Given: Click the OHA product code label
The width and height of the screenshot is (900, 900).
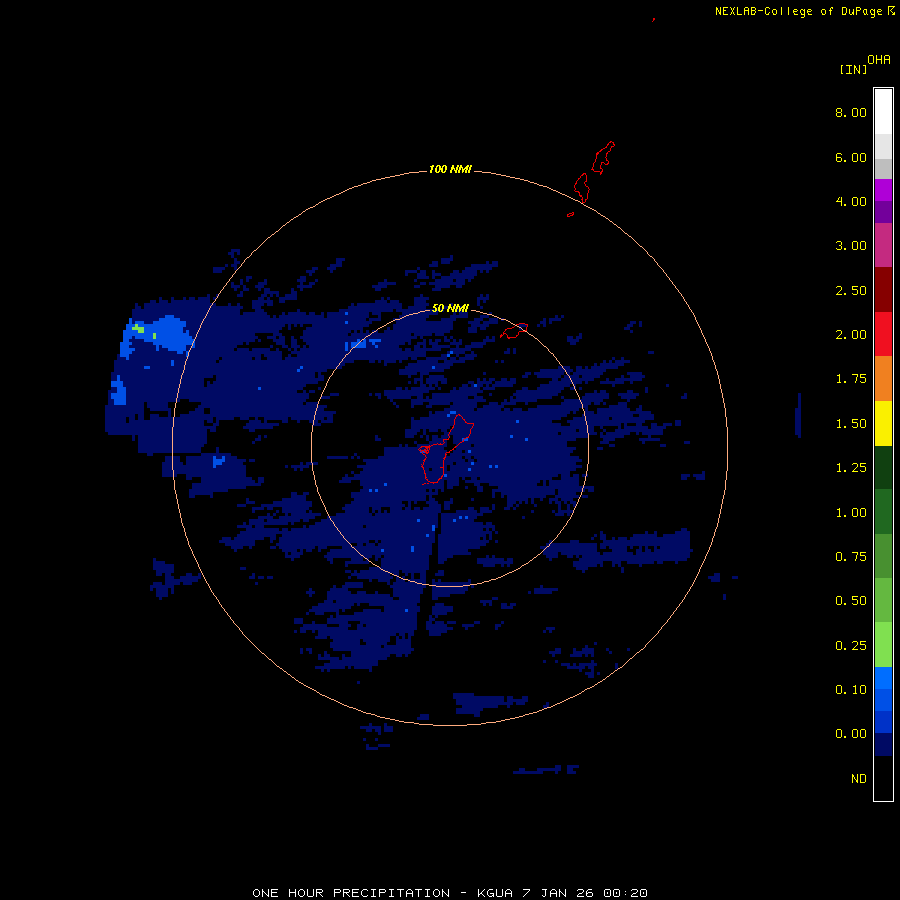Looking at the screenshot, I should tap(879, 60).
